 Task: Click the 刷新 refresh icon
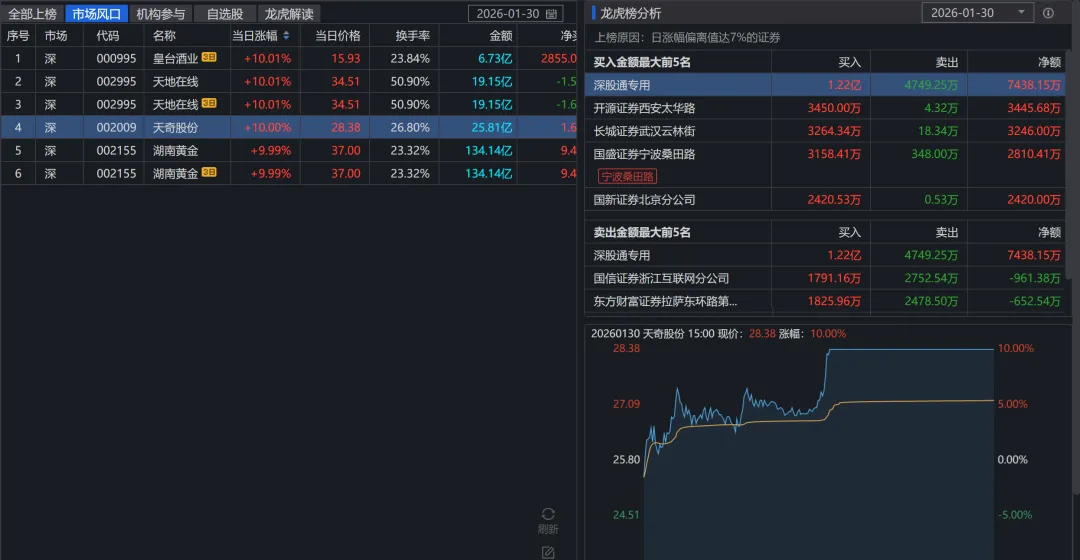tap(548, 514)
